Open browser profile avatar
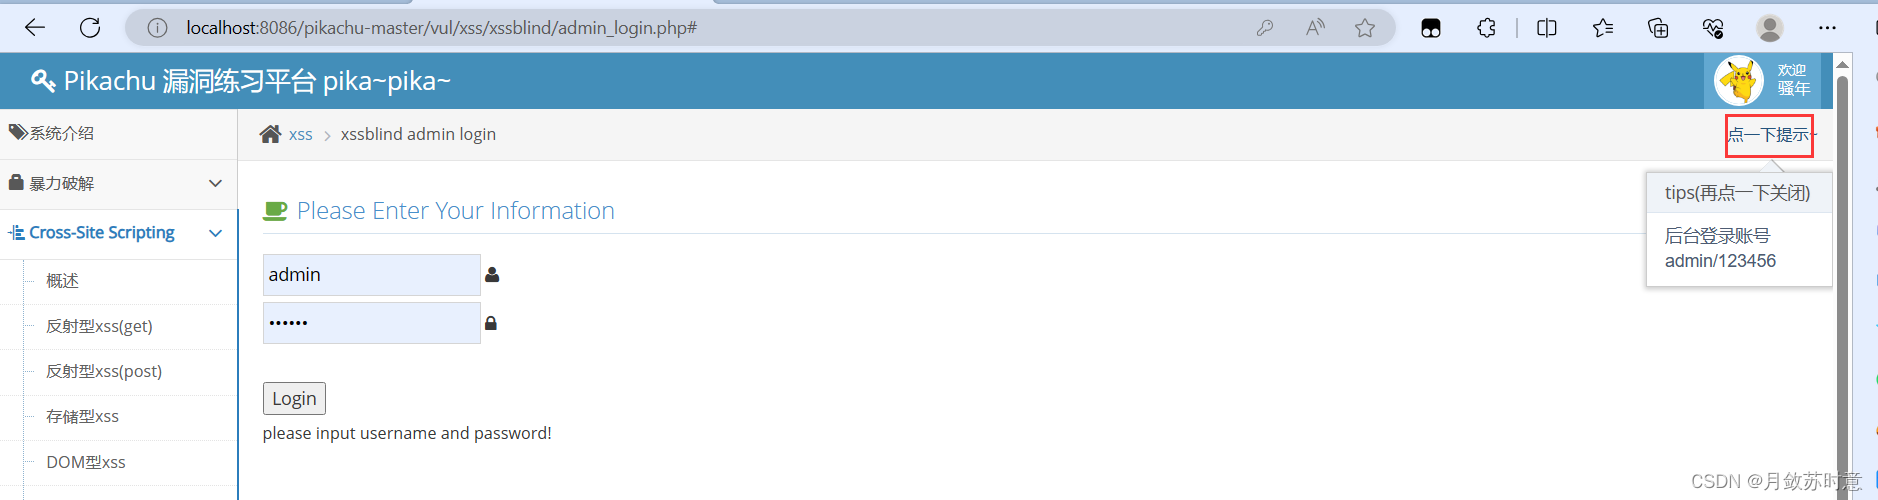 click(x=1770, y=28)
